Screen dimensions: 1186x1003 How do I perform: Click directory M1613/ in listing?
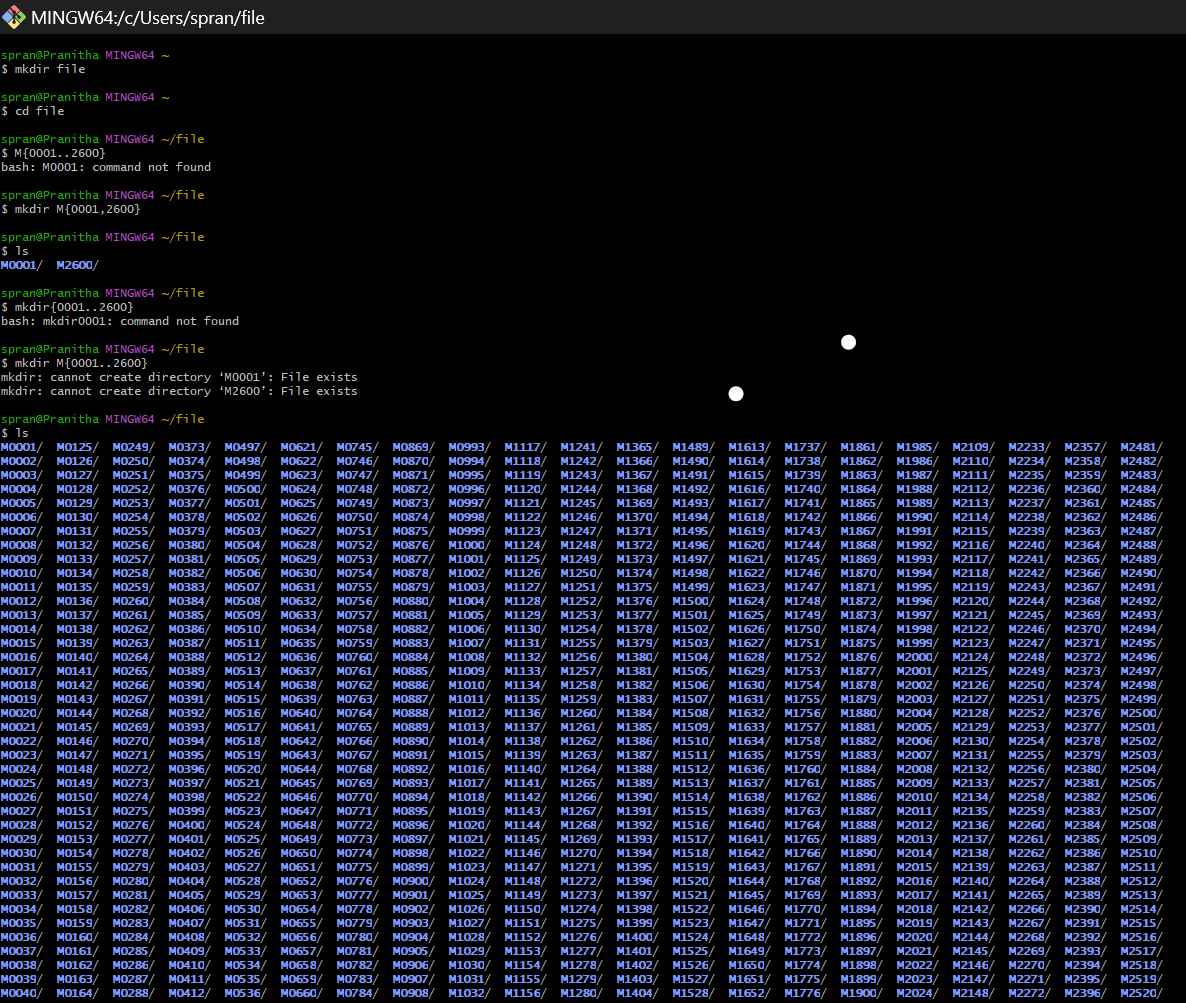(x=749, y=447)
